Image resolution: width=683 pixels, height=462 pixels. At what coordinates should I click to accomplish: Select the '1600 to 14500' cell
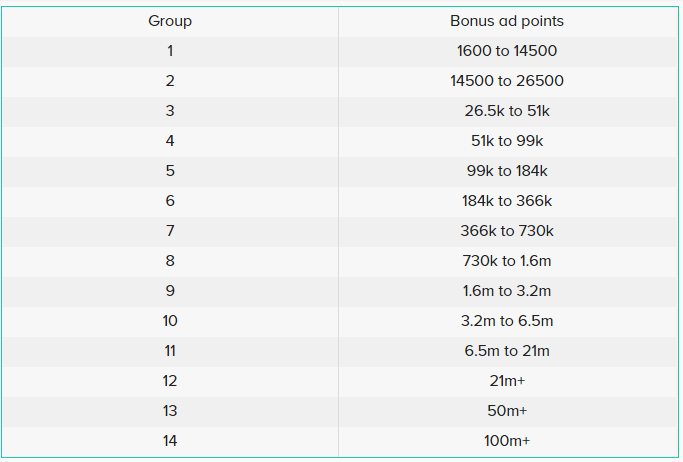[x=507, y=51]
